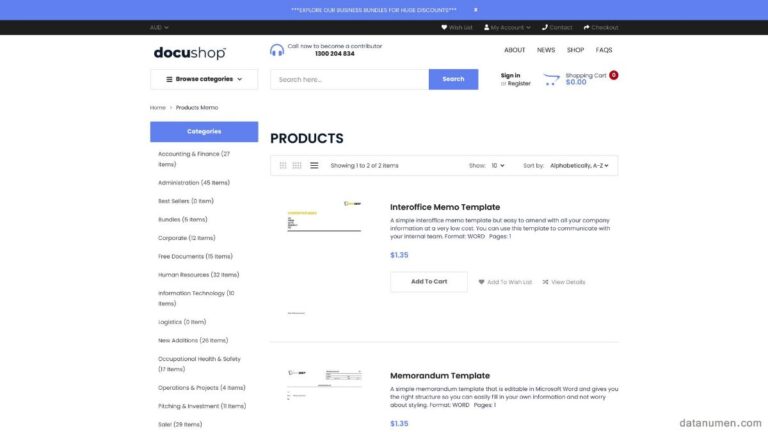Screen dimensions: 768x432
Task: Open the Sort by Alphabetically A-Z dropdown
Action: coord(579,166)
